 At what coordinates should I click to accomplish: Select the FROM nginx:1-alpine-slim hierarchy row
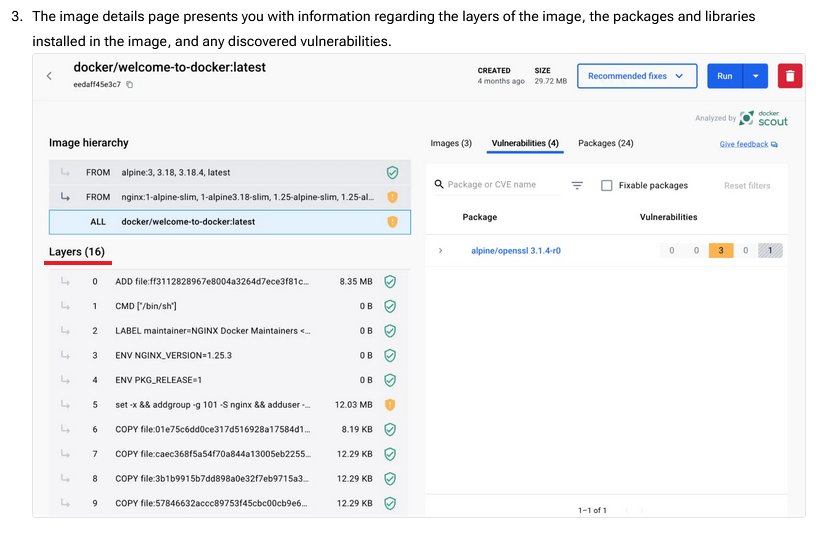(230, 197)
